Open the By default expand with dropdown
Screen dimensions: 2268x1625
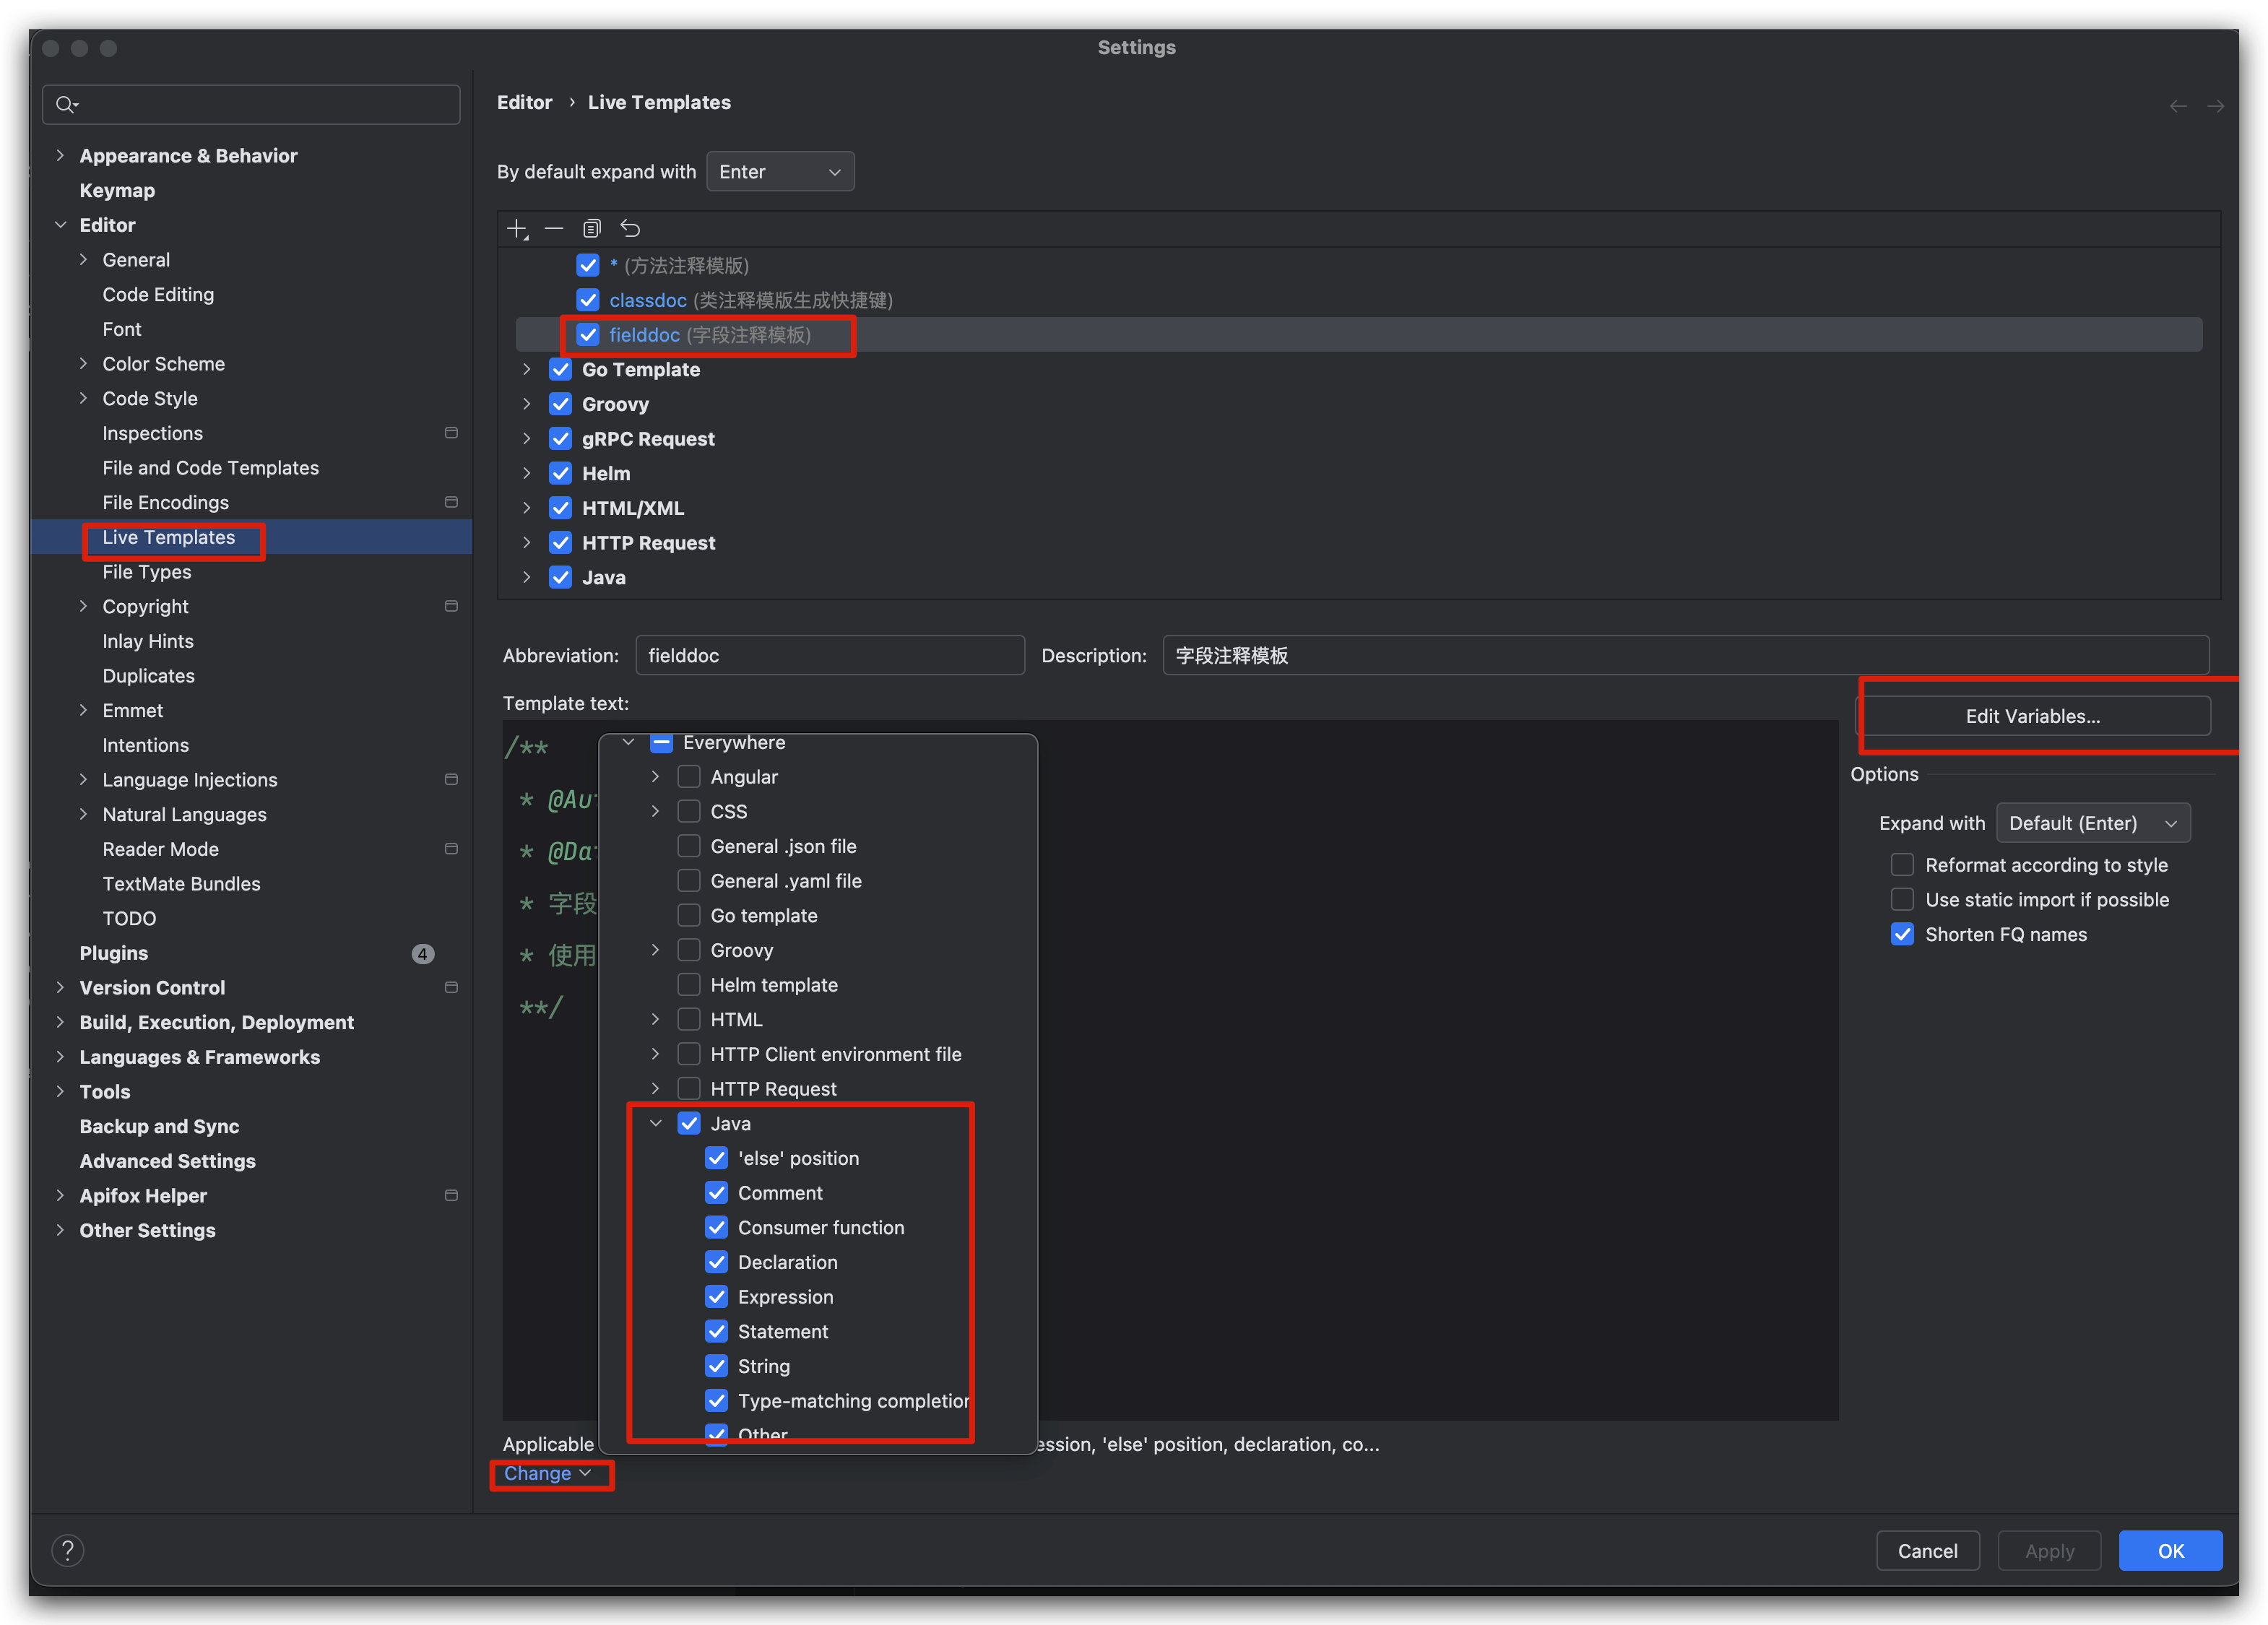(x=779, y=172)
